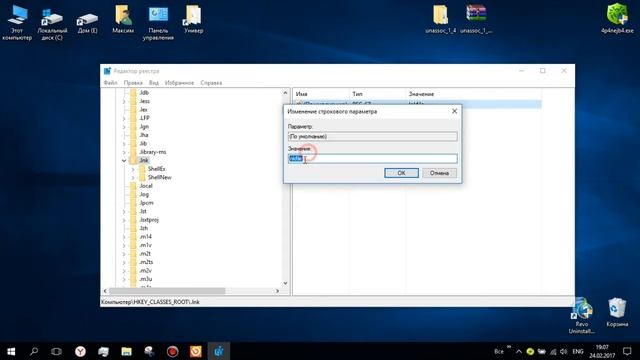Open File Explorer from the taskbar
The width and height of the screenshot is (640, 360).
[x=126, y=351]
